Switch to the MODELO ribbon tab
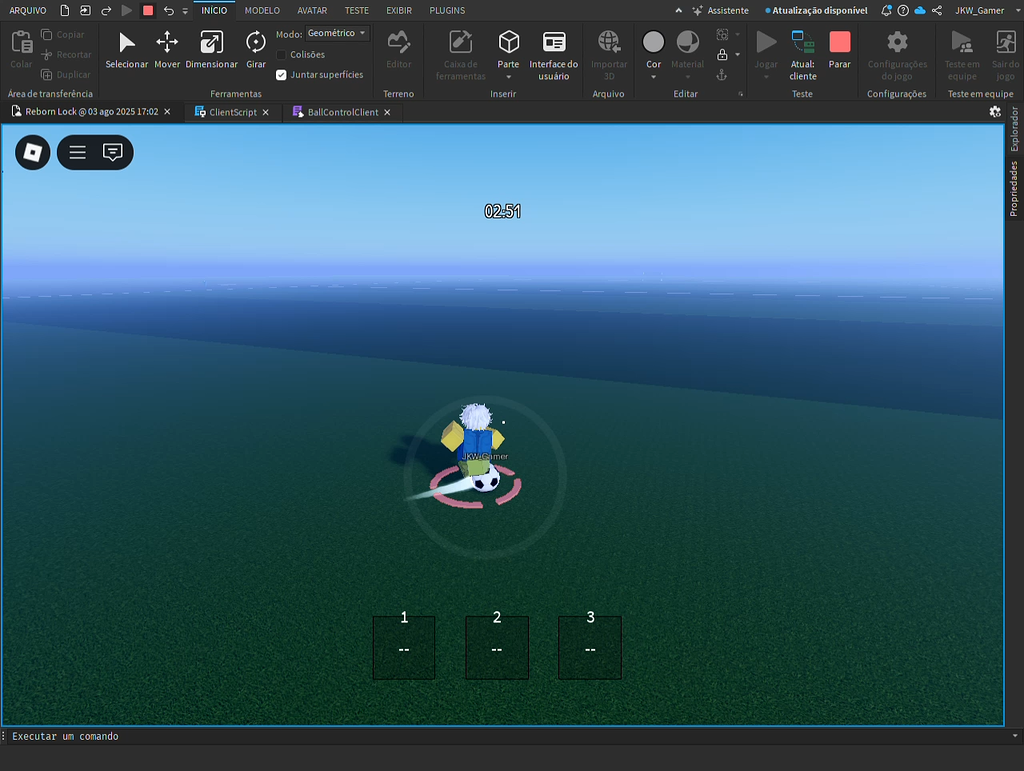This screenshot has height=771, width=1024. (x=261, y=10)
